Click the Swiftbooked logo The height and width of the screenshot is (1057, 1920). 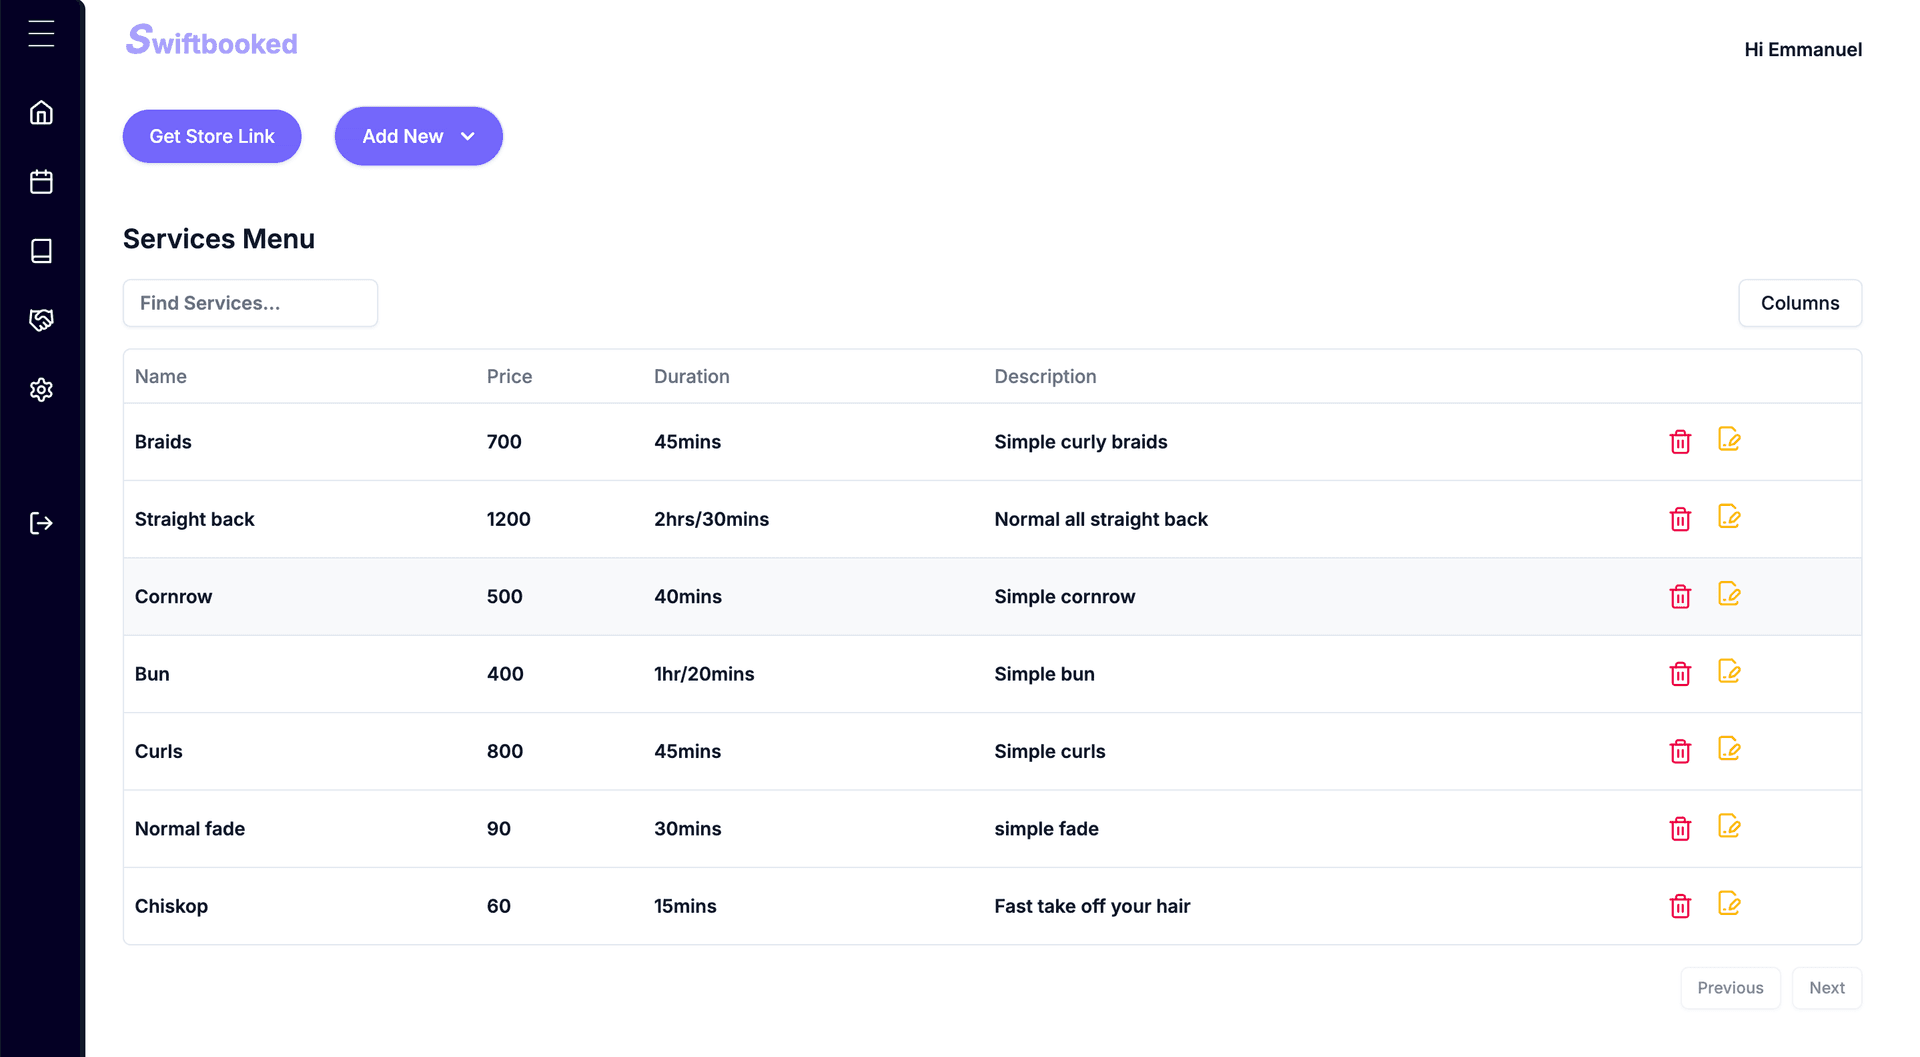tap(212, 41)
